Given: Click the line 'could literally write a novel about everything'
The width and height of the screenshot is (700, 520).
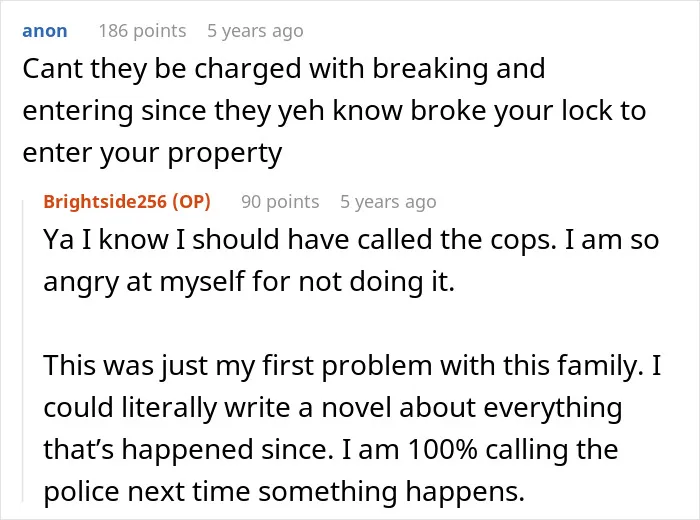Looking at the screenshot, I should tap(333, 408).
